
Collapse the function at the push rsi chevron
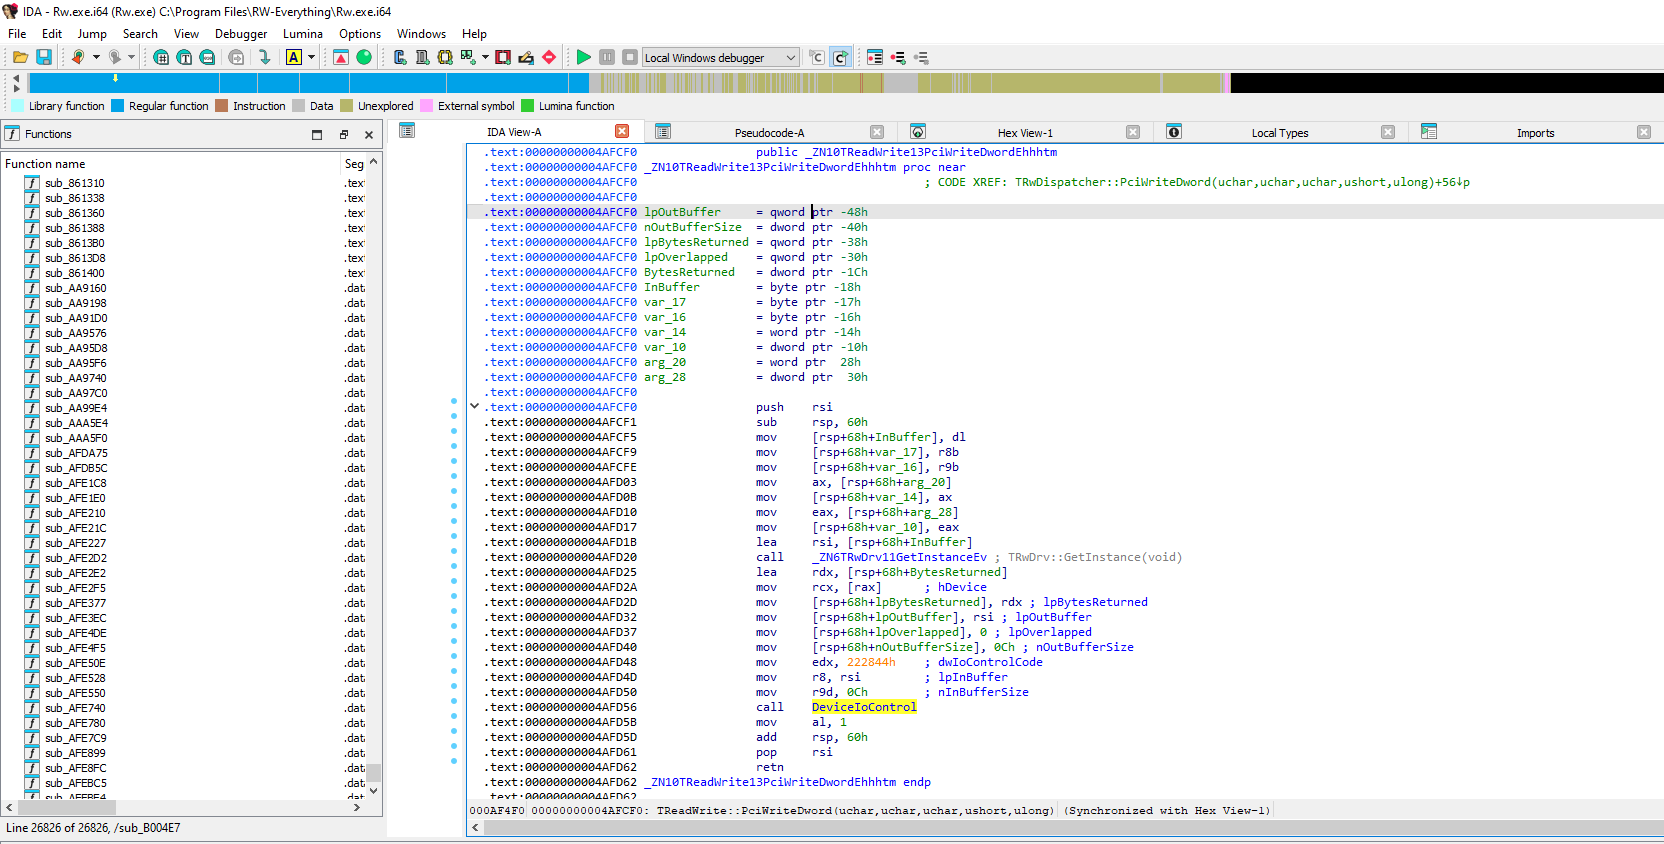[x=475, y=406]
